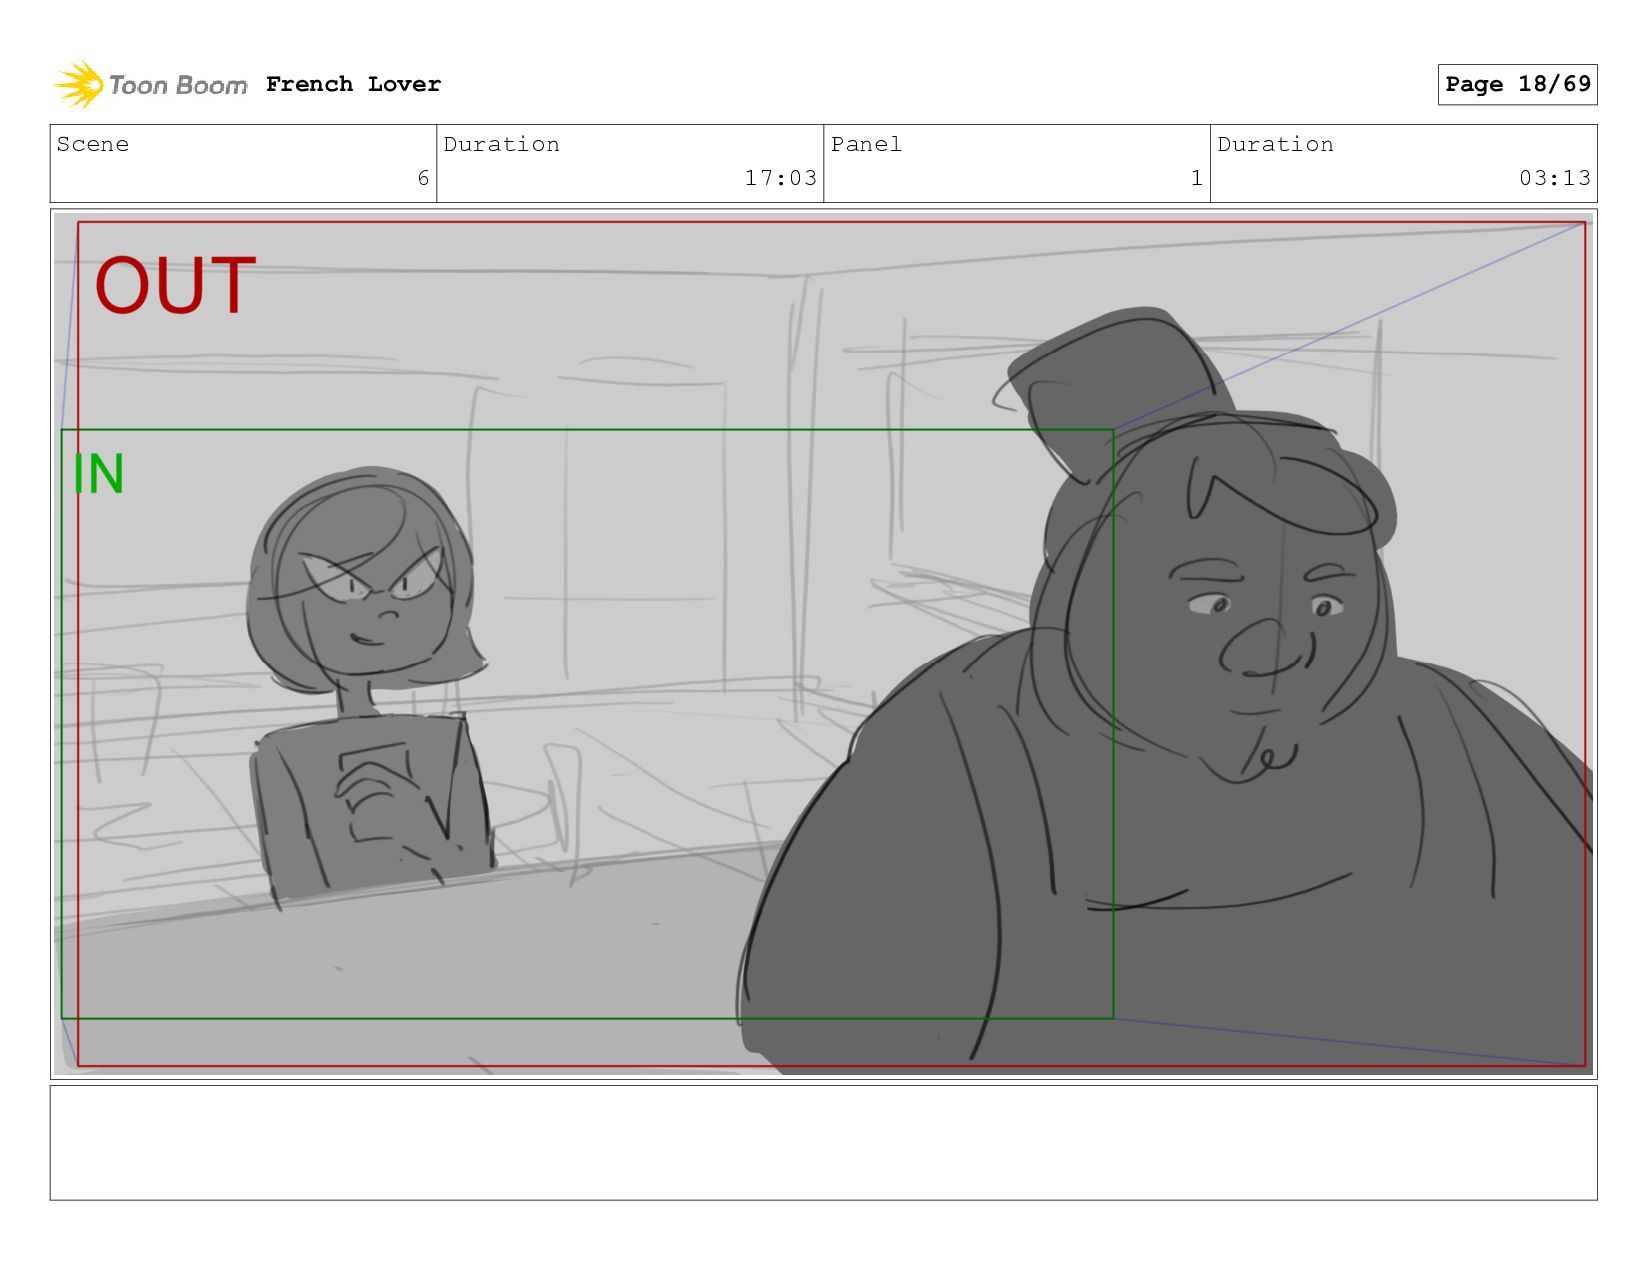The width and height of the screenshot is (1650, 1275).
Task: Select the panel number value '1'
Action: coord(1196,178)
